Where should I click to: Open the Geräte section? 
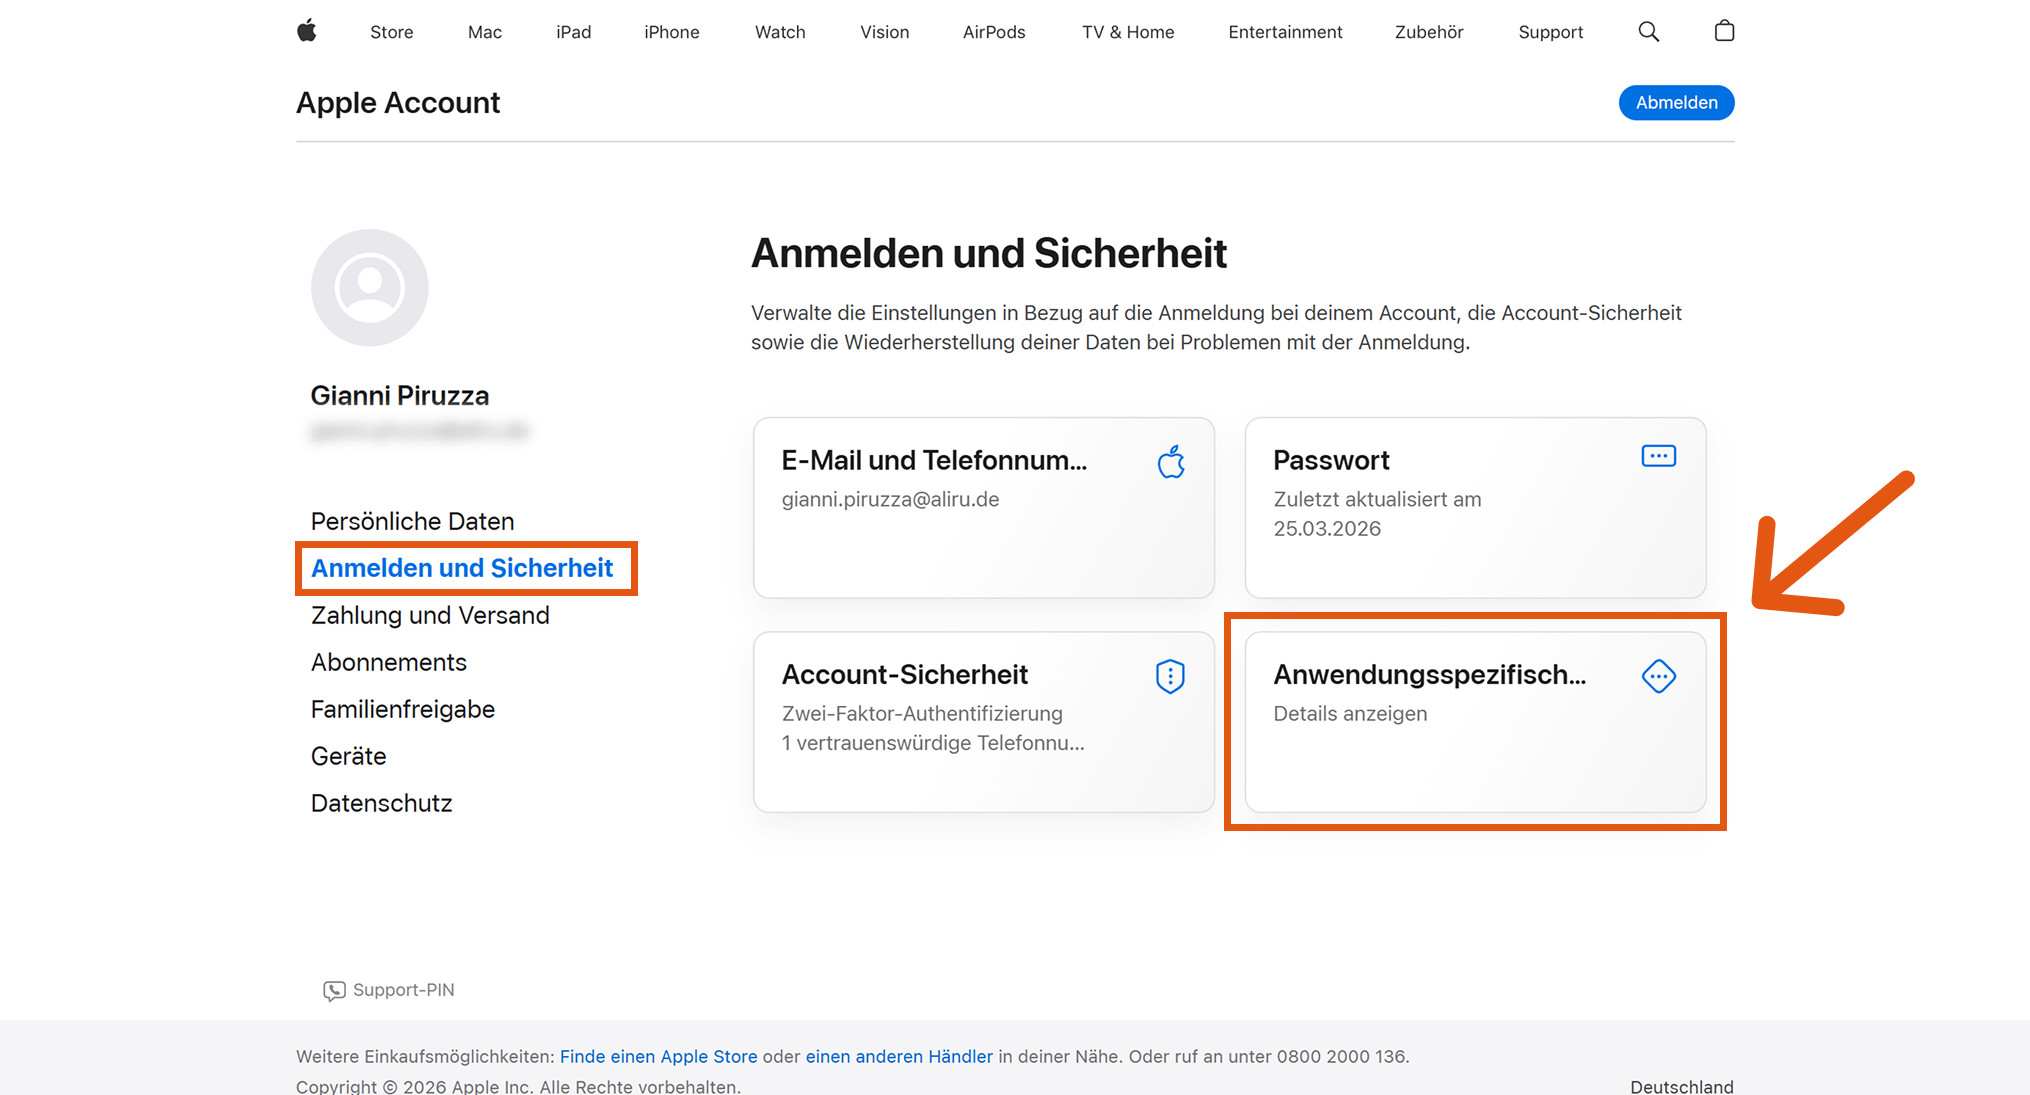pos(348,756)
